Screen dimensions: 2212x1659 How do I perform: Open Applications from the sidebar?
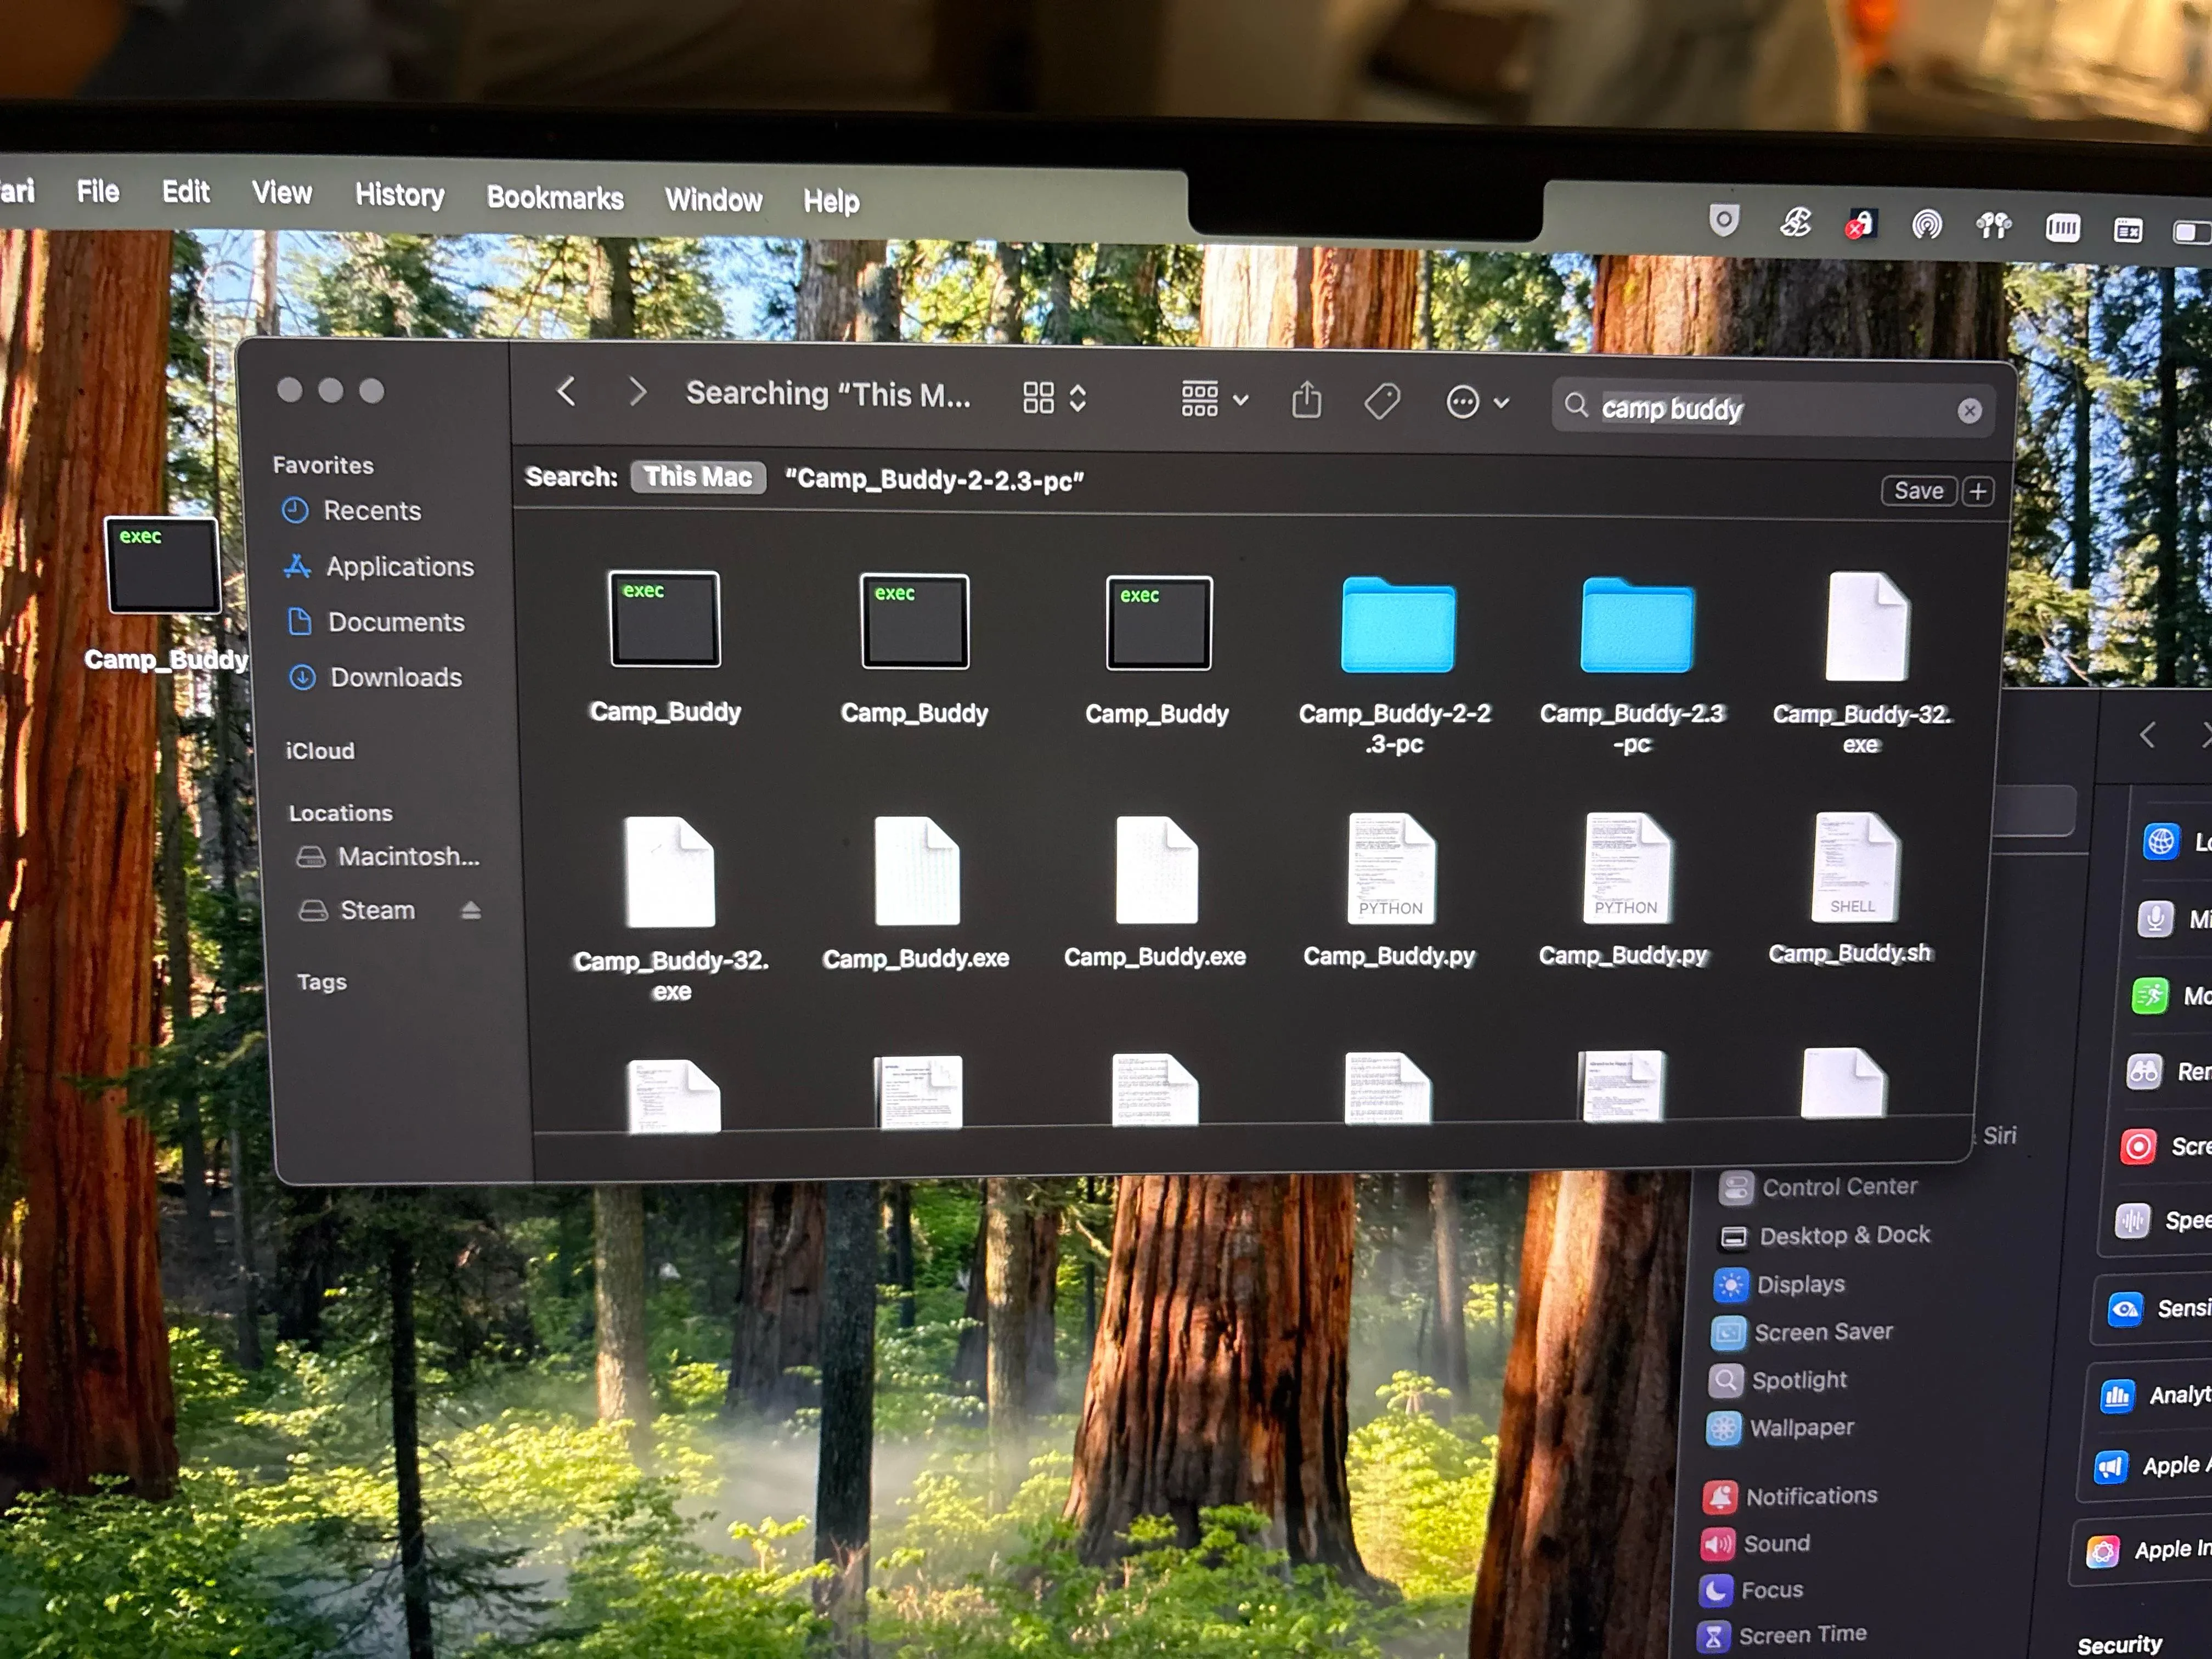(x=399, y=566)
